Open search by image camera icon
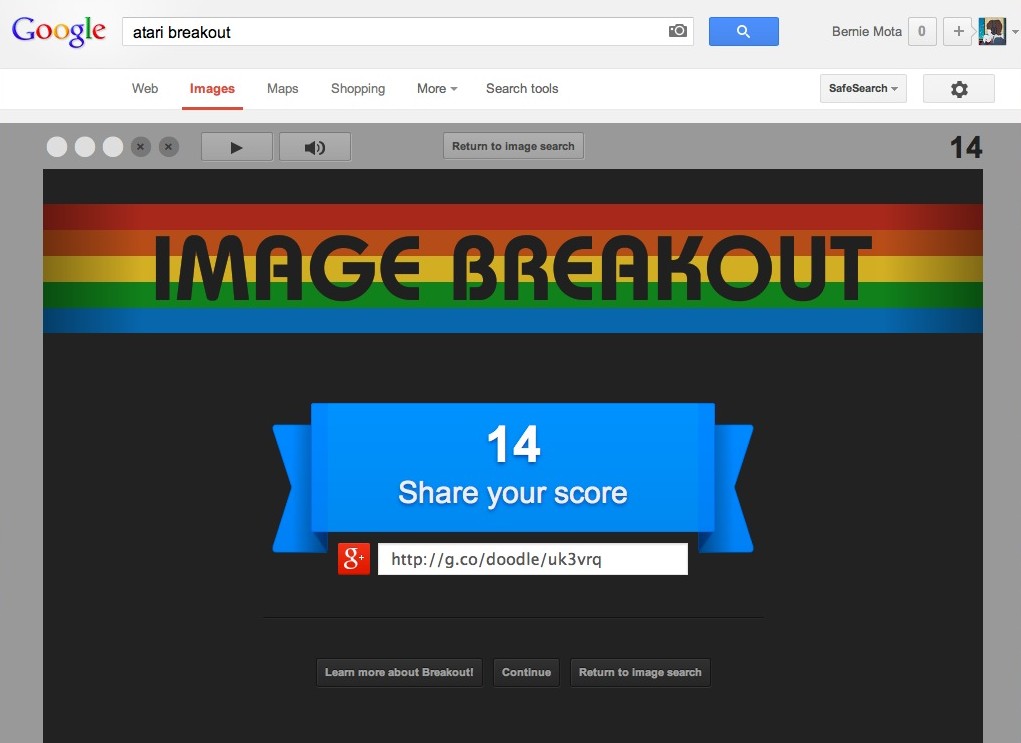Viewport: 1021px width, 743px height. pyautogui.click(x=678, y=31)
